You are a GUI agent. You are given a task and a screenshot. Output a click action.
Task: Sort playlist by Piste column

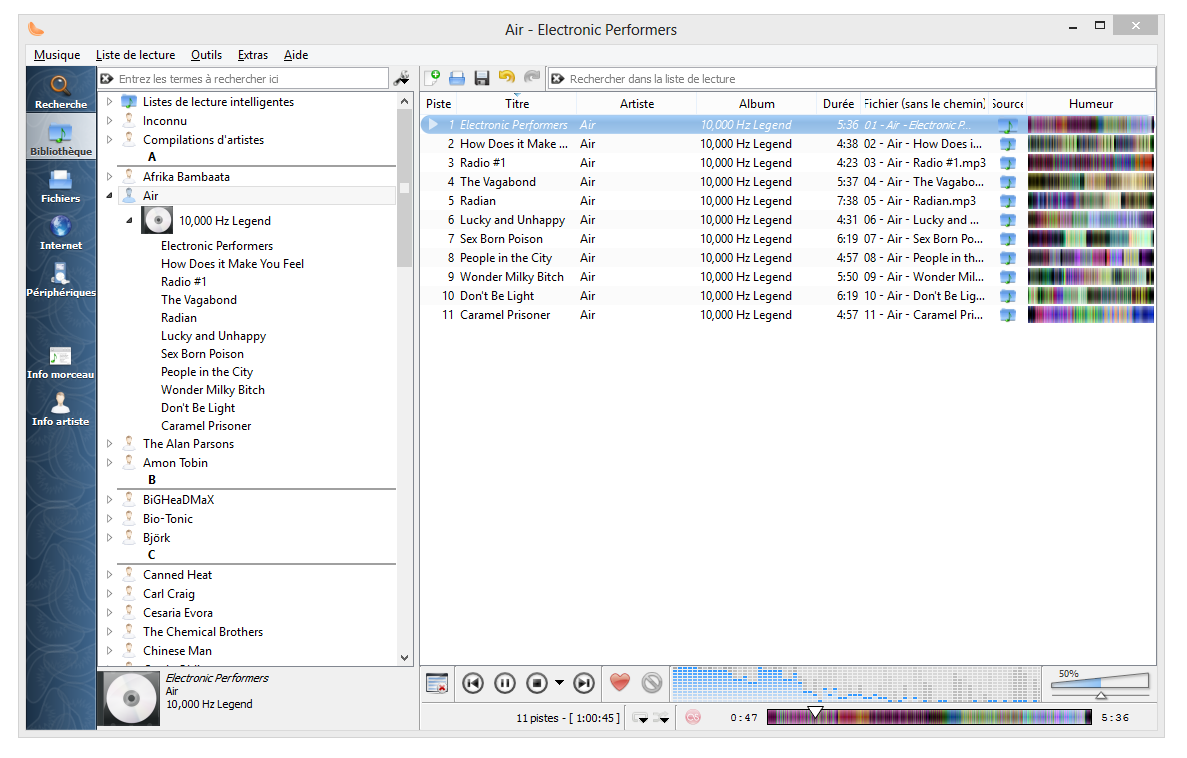pyautogui.click(x=438, y=104)
